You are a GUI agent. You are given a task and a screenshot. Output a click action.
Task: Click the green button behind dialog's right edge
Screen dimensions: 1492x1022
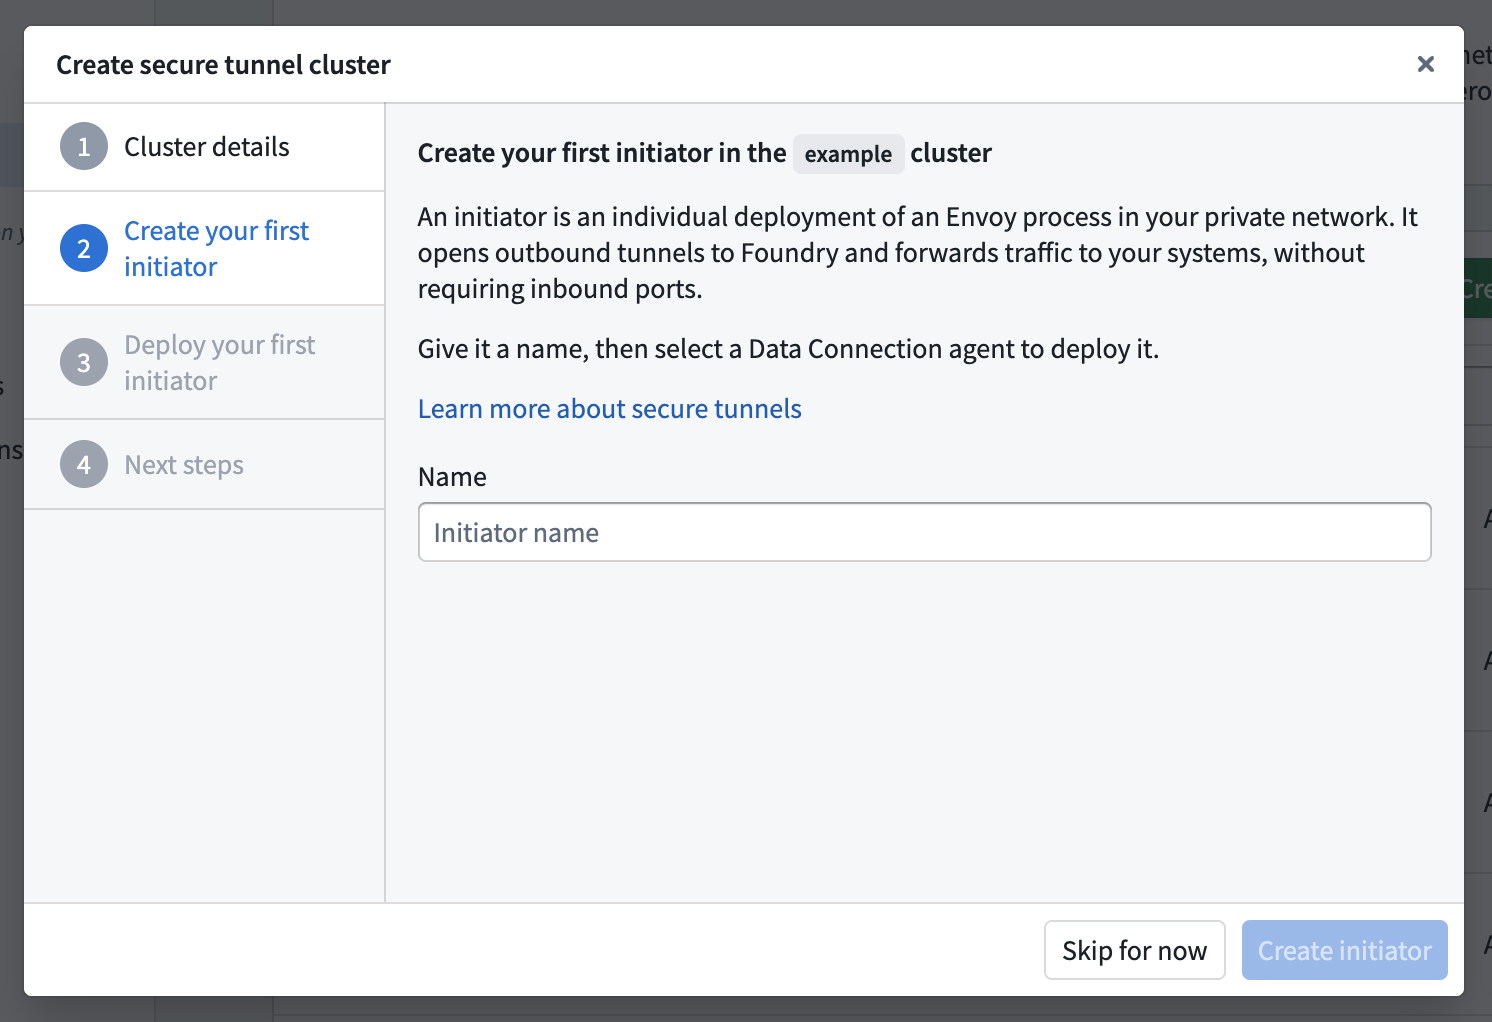1477,289
